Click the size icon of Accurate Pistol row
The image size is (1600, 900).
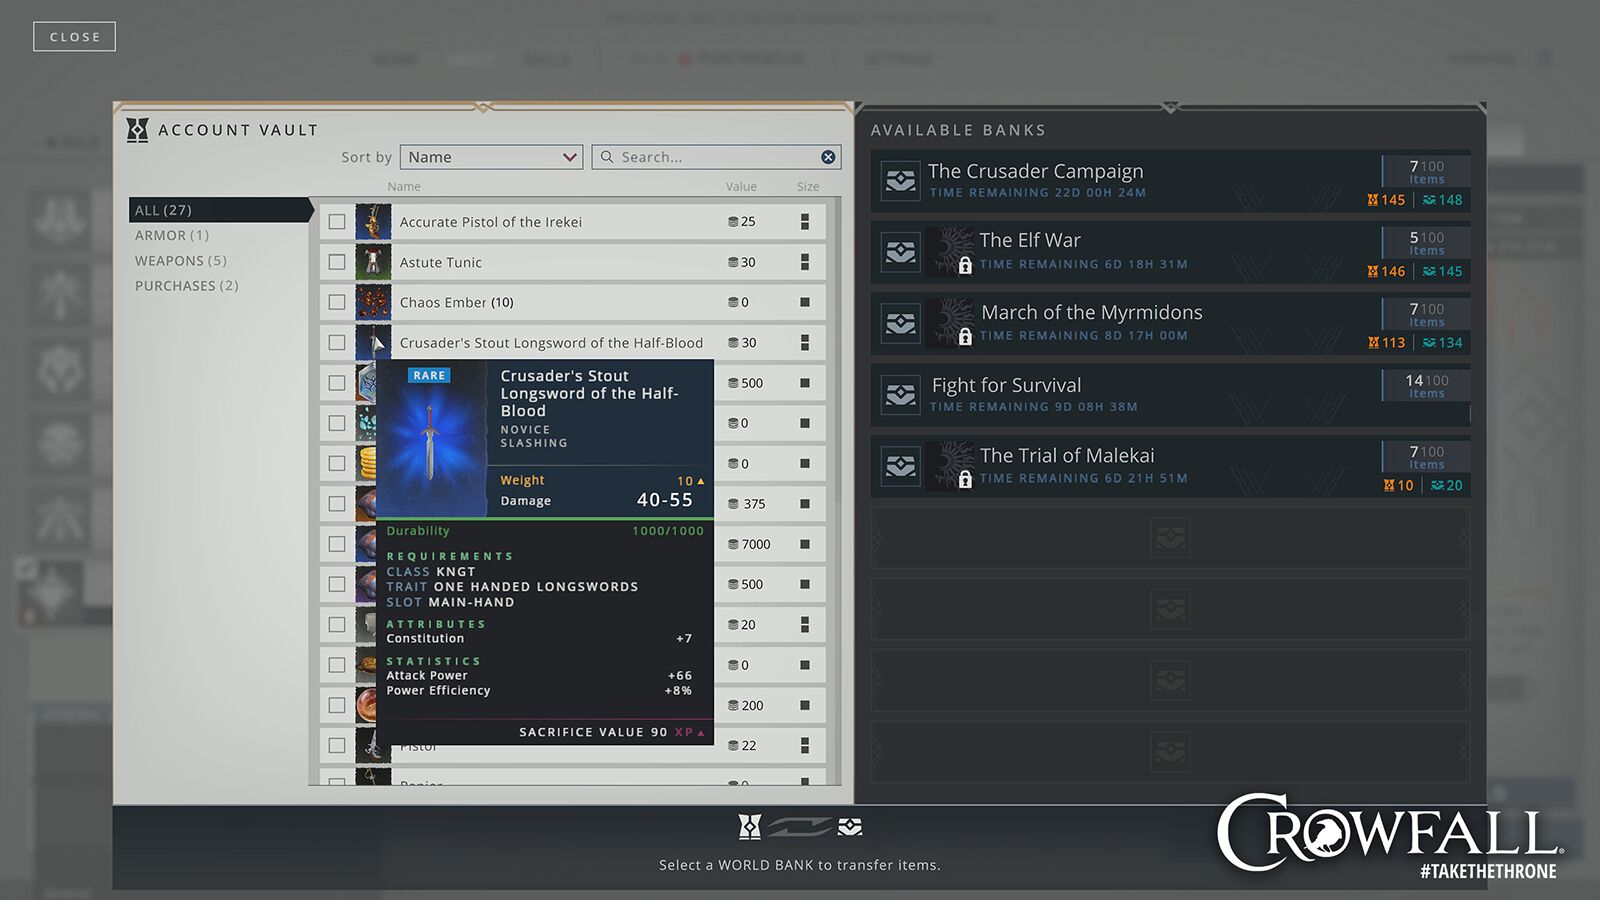click(805, 222)
